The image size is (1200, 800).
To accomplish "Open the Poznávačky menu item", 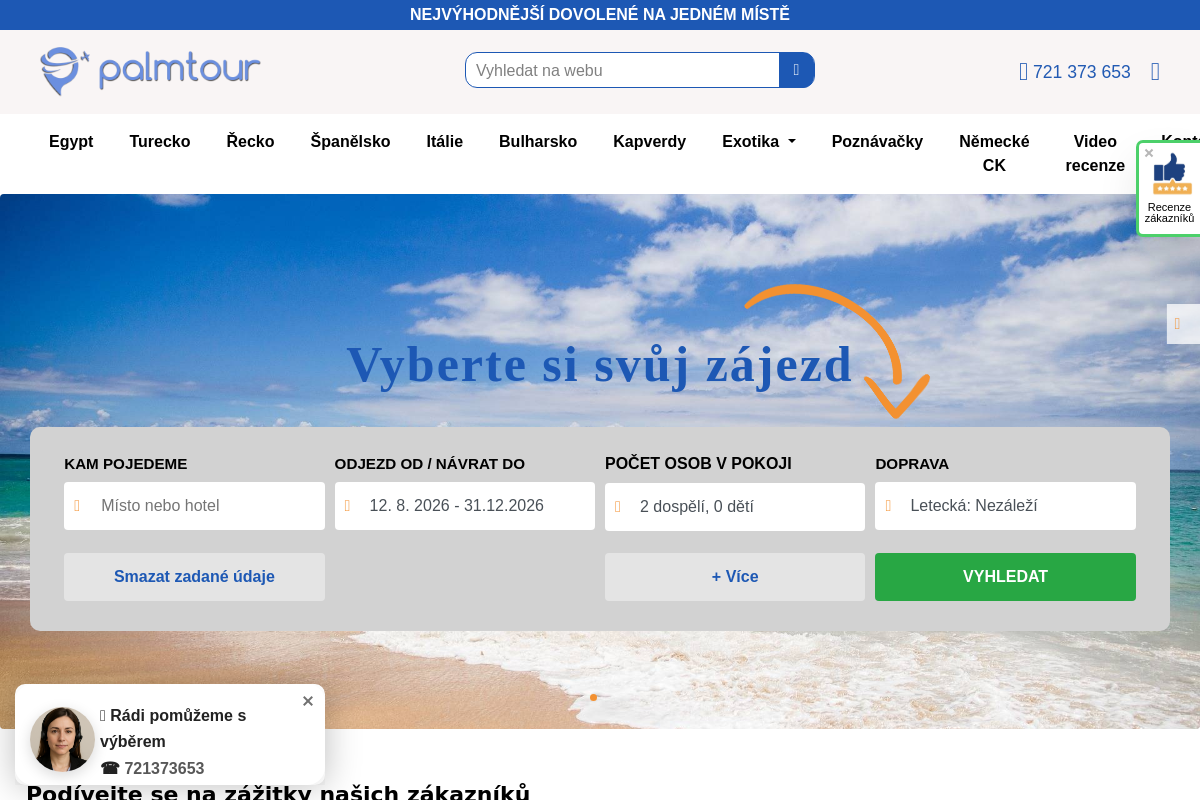I will coord(877,142).
